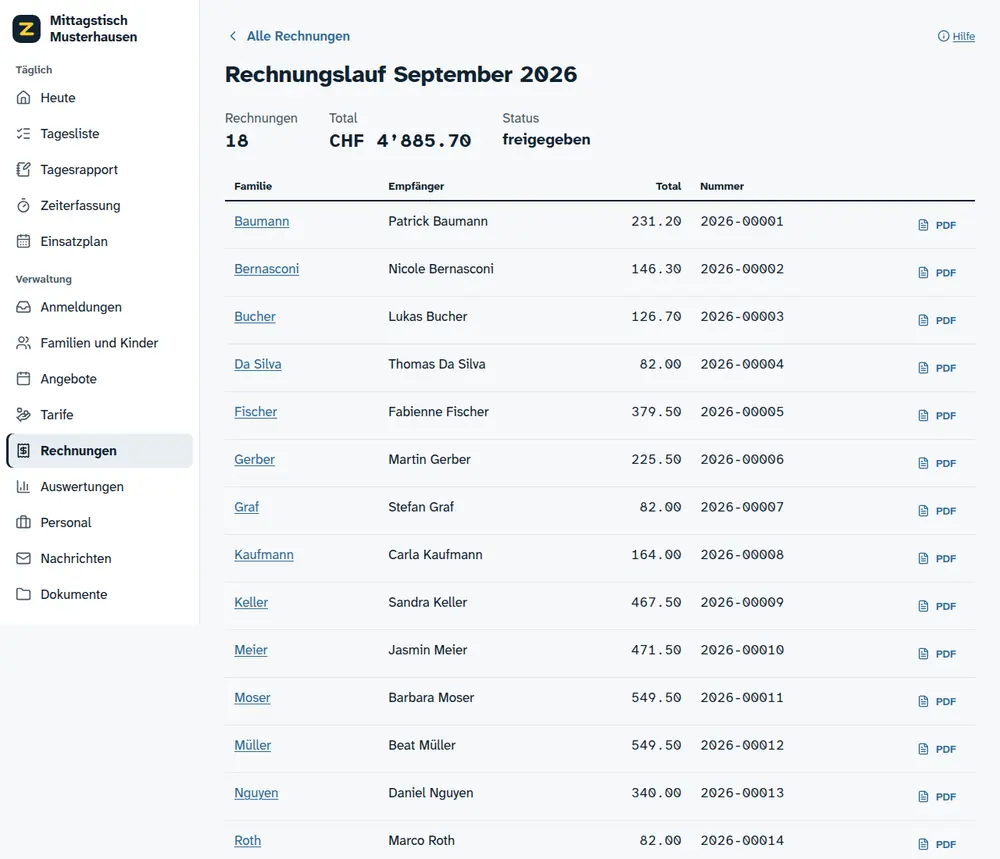The height and width of the screenshot is (859, 1000).
Task: Open the Bernasconi family link
Action: pyautogui.click(x=267, y=269)
